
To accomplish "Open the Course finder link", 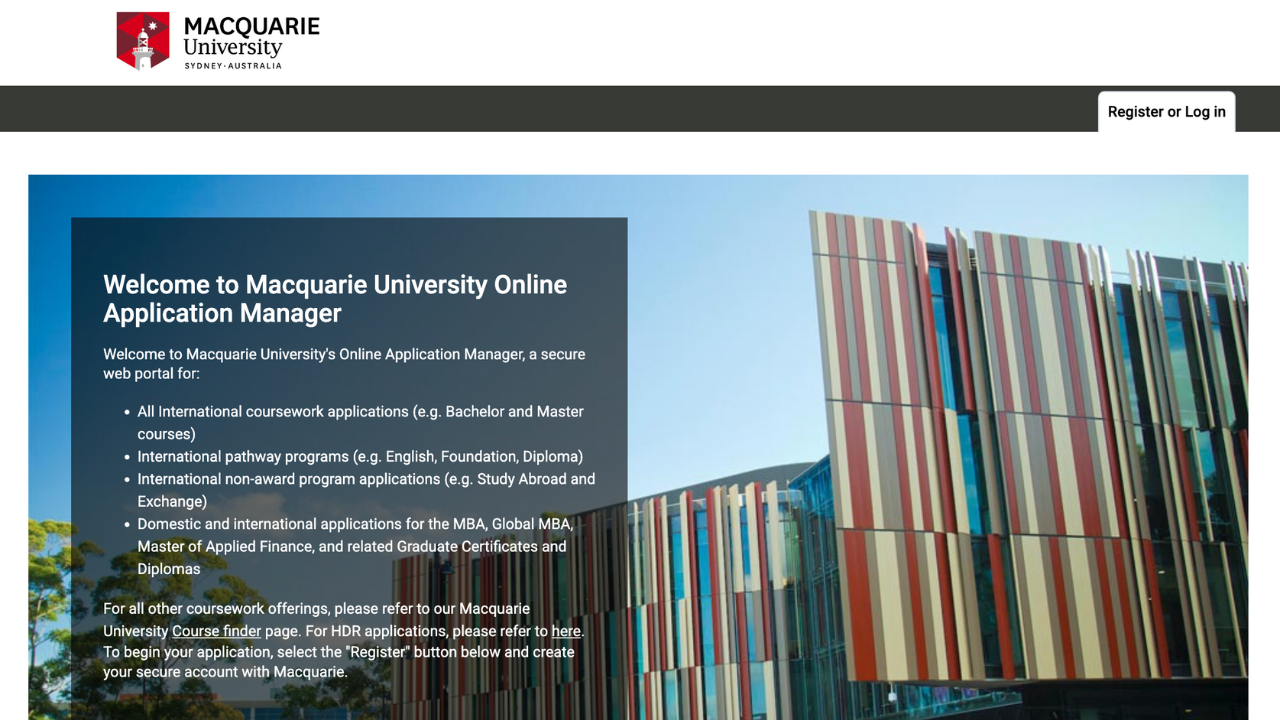I will click(x=216, y=631).
